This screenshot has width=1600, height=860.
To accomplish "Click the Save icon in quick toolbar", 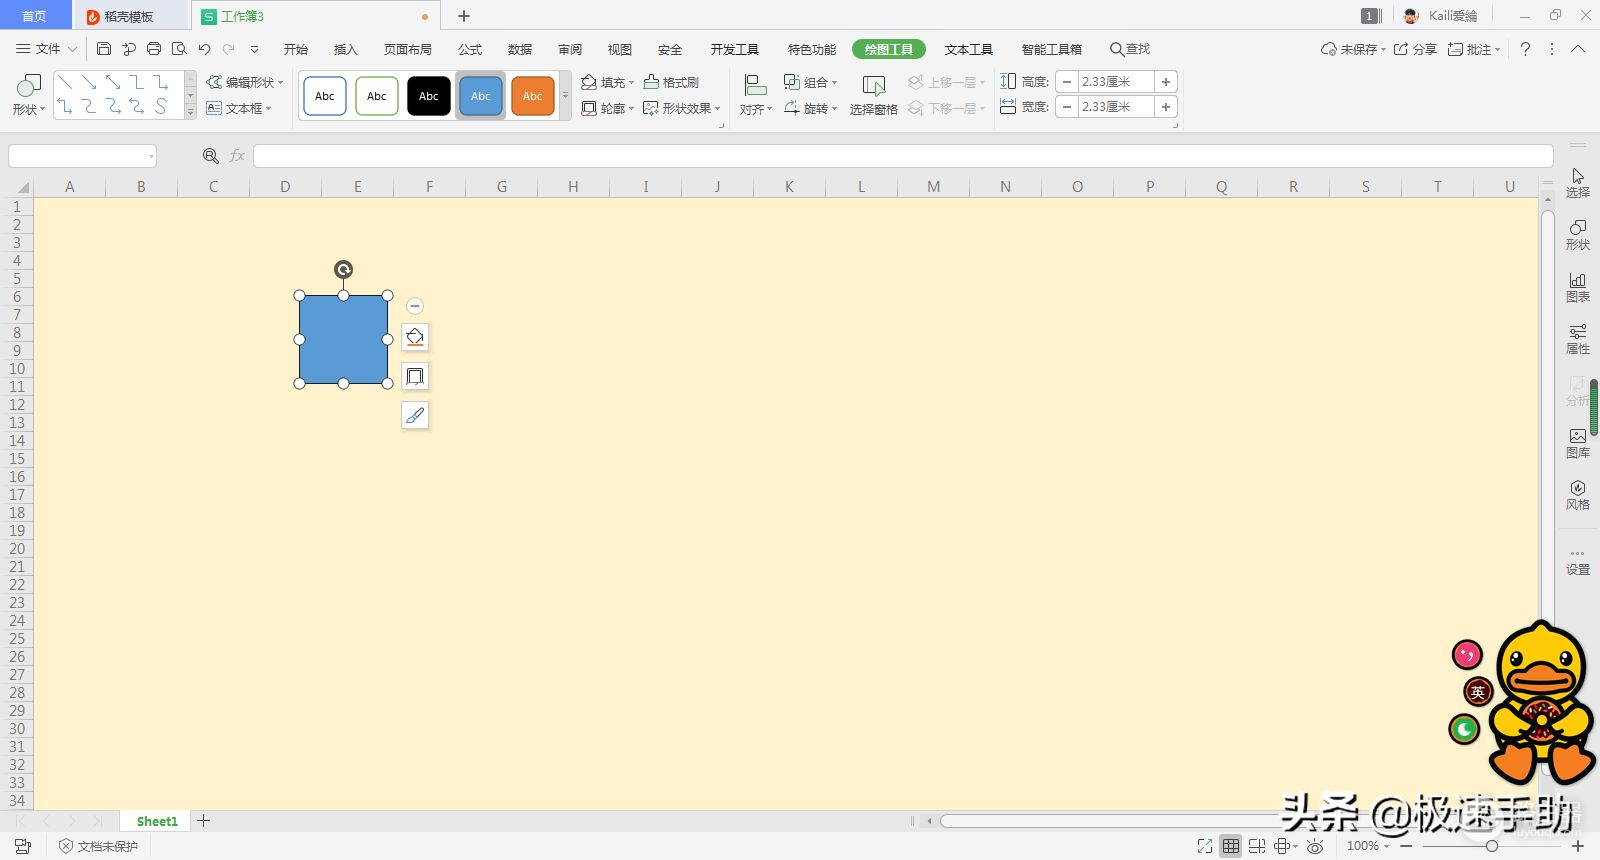I will (104, 49).
